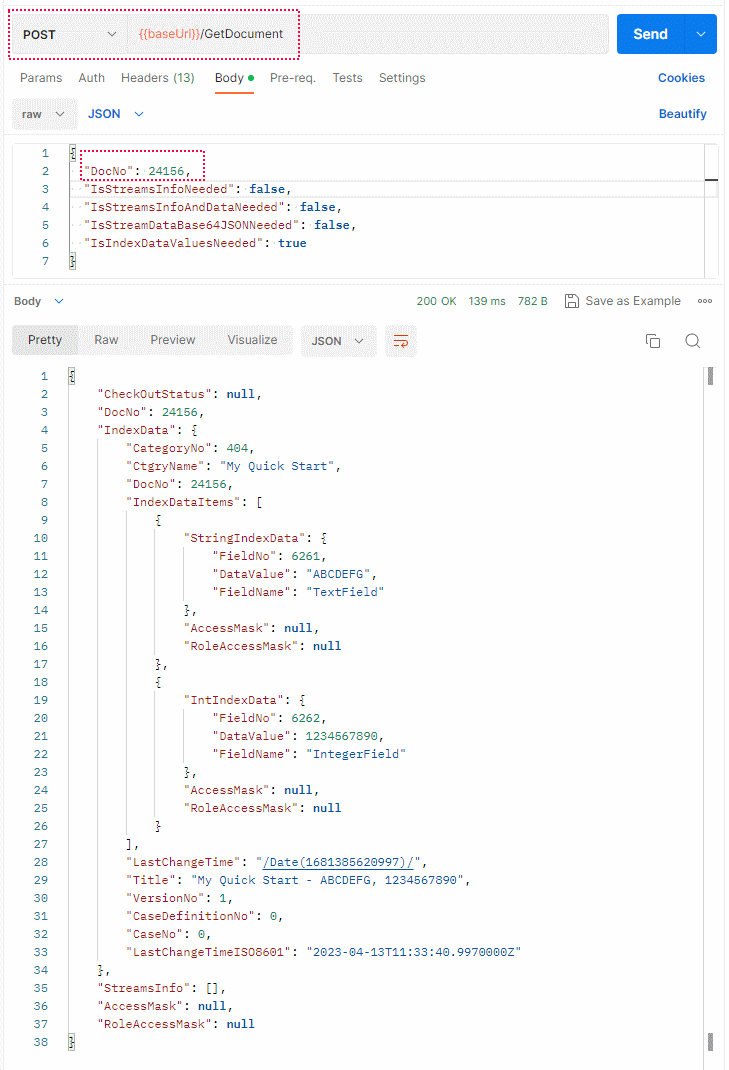Beautify the request JSON body

683,114
